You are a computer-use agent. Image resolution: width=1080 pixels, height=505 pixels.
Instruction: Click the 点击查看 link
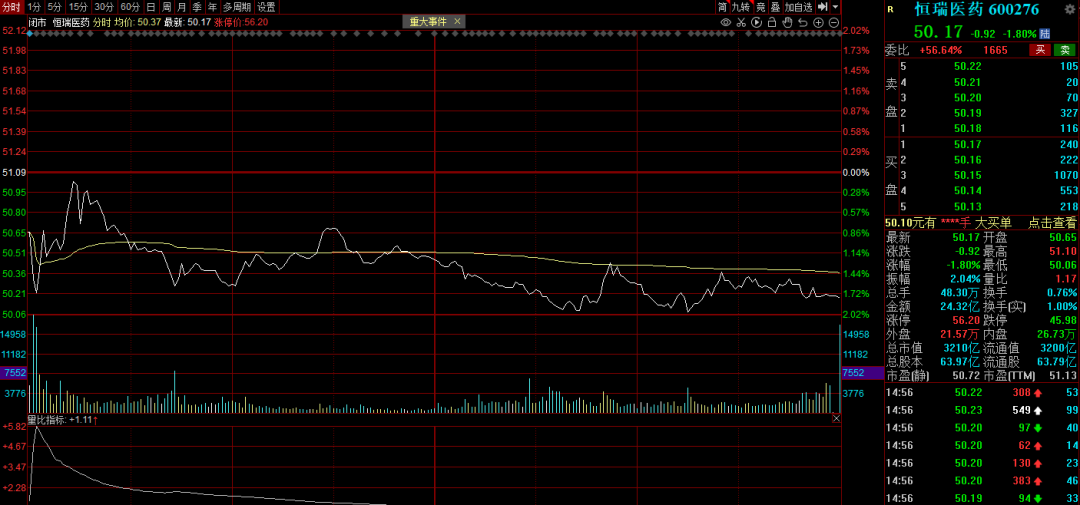click(x=1052, y=223)
